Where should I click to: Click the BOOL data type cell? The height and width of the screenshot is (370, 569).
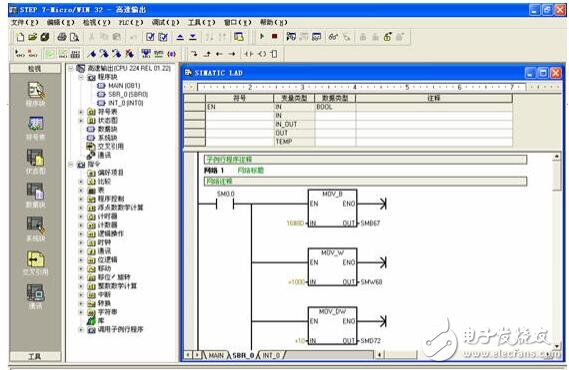coord(335,107)
